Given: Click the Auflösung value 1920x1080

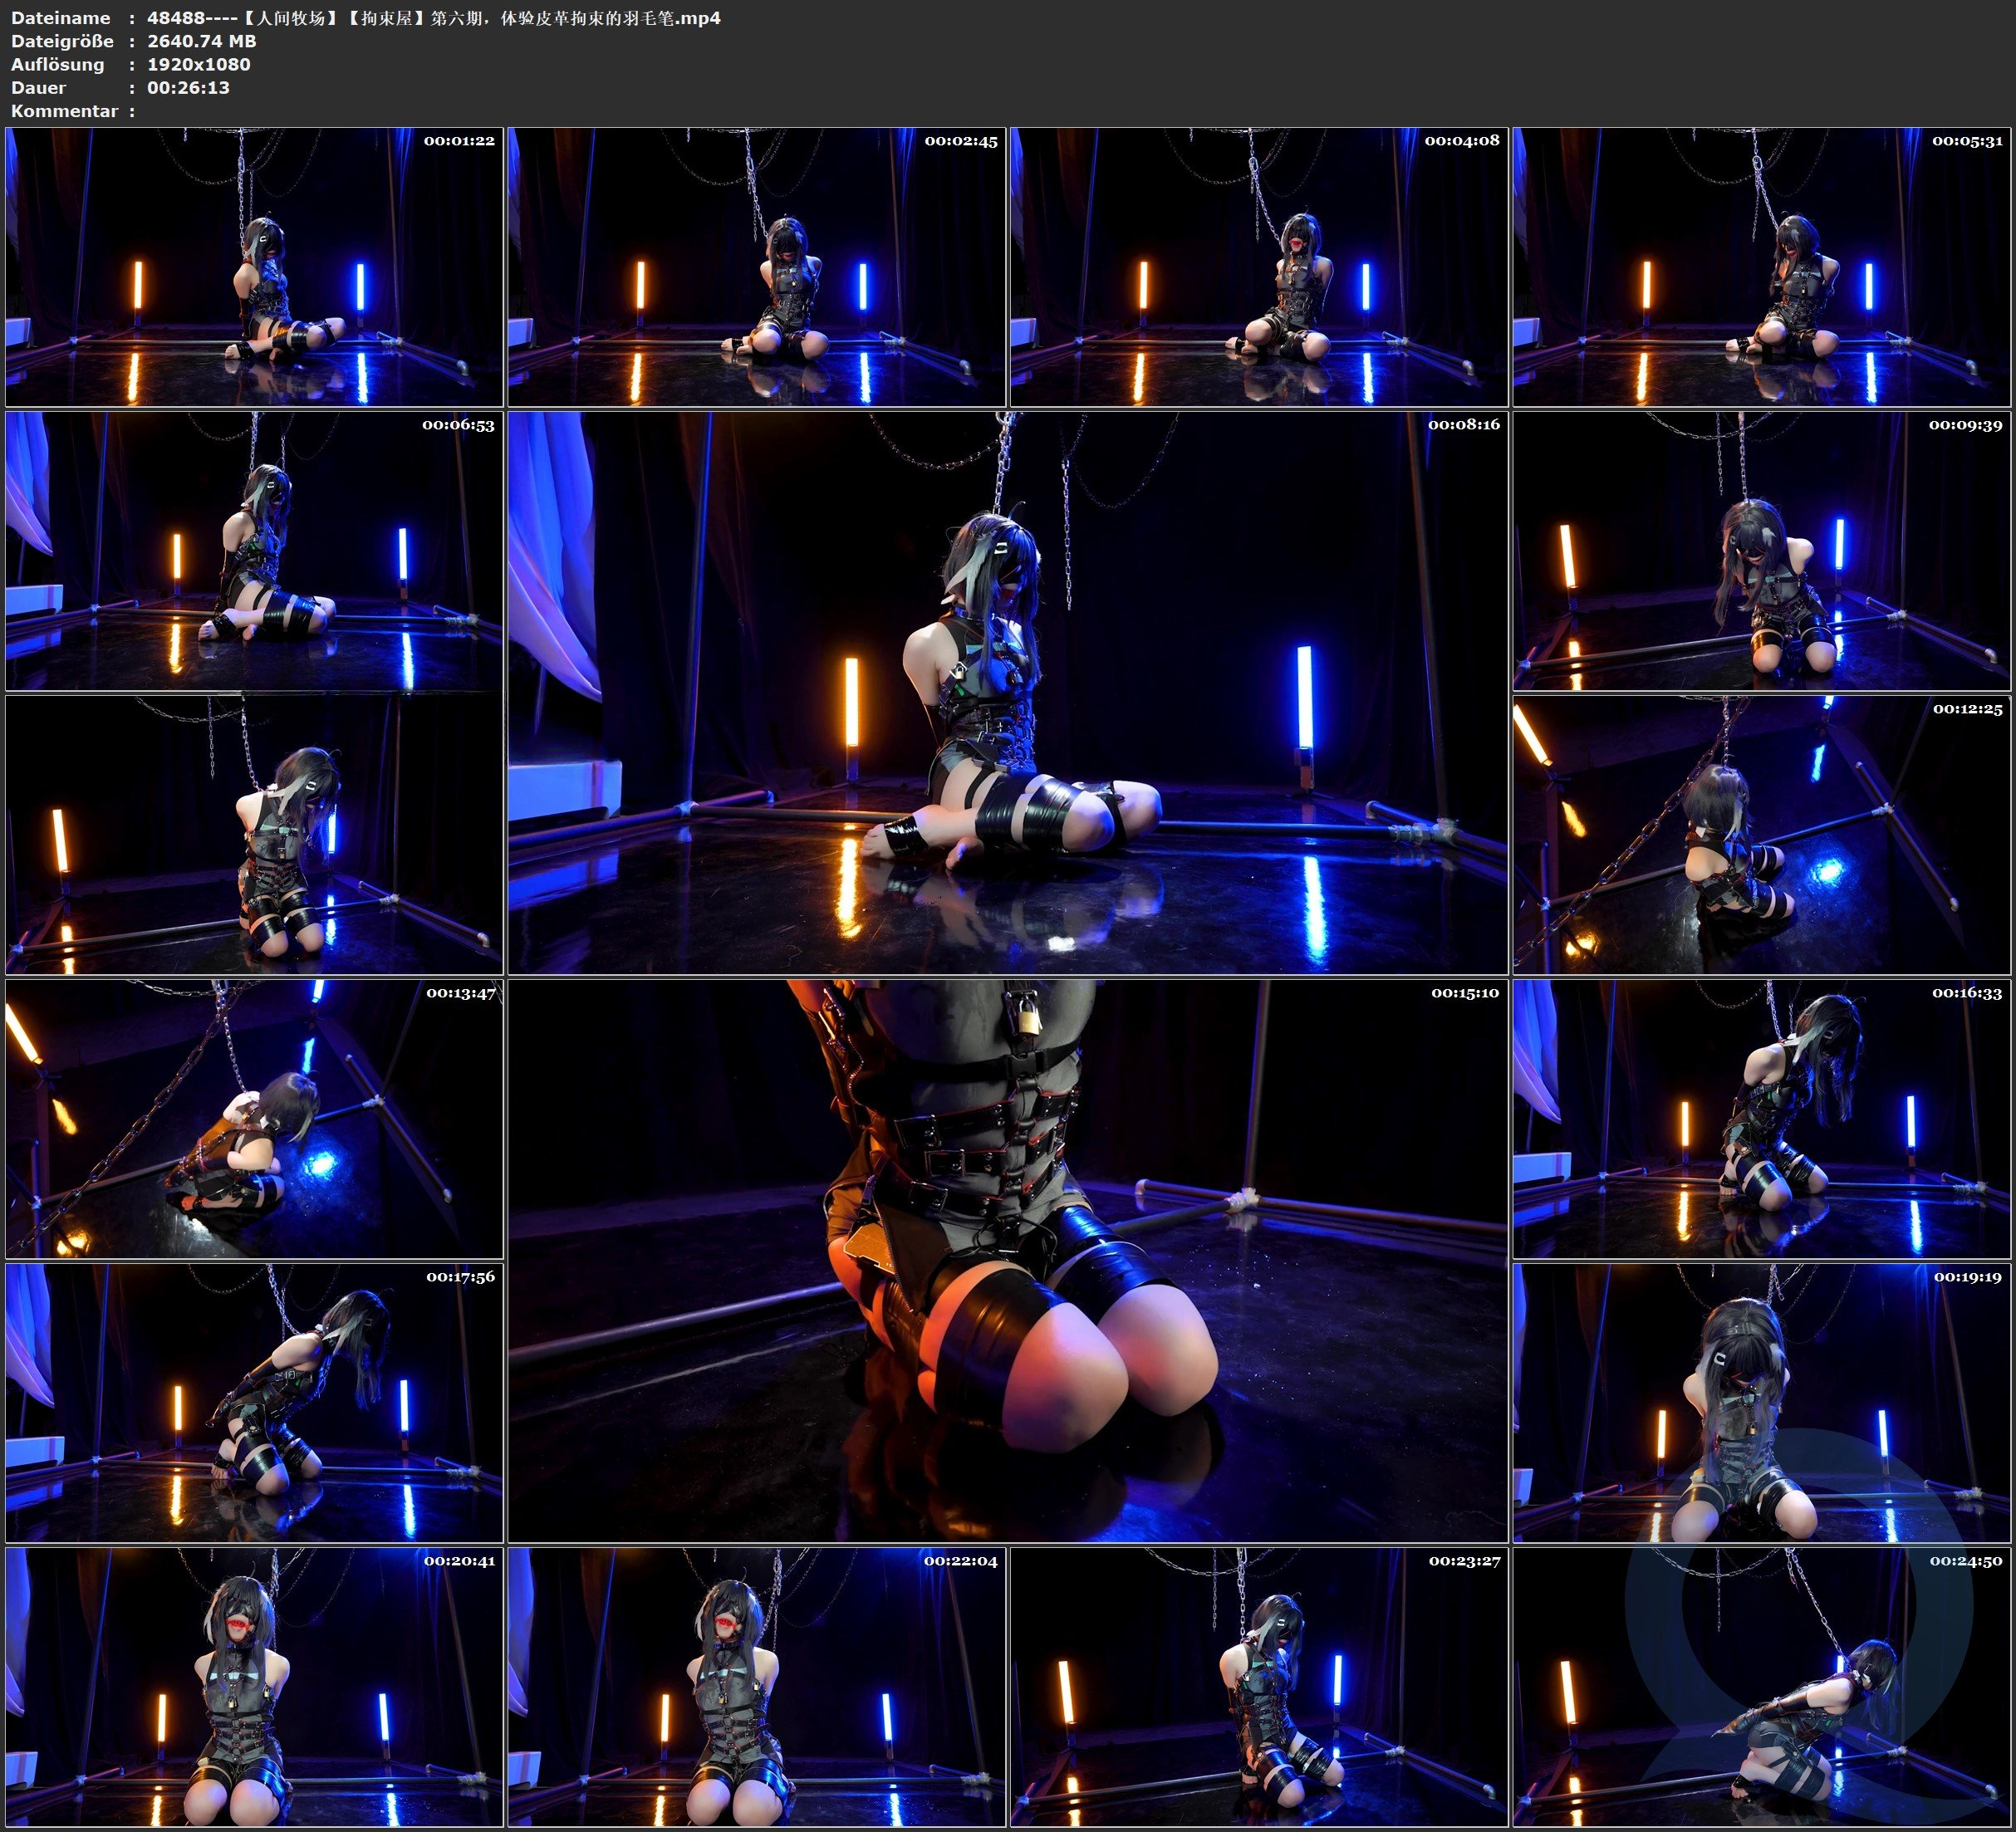Looking at the screenshot, I should pyautogui.click(x=198, y=64).
